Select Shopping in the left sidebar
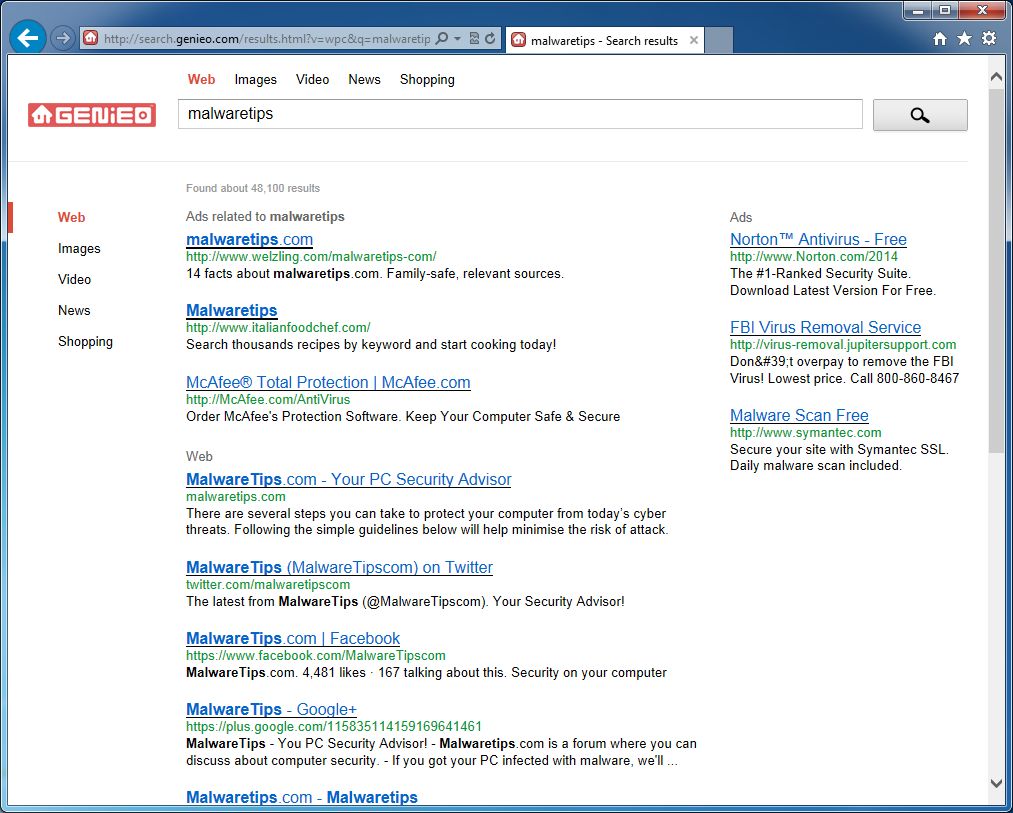Viewport: 1013px width, 813px height. click(x=85, y=341)
